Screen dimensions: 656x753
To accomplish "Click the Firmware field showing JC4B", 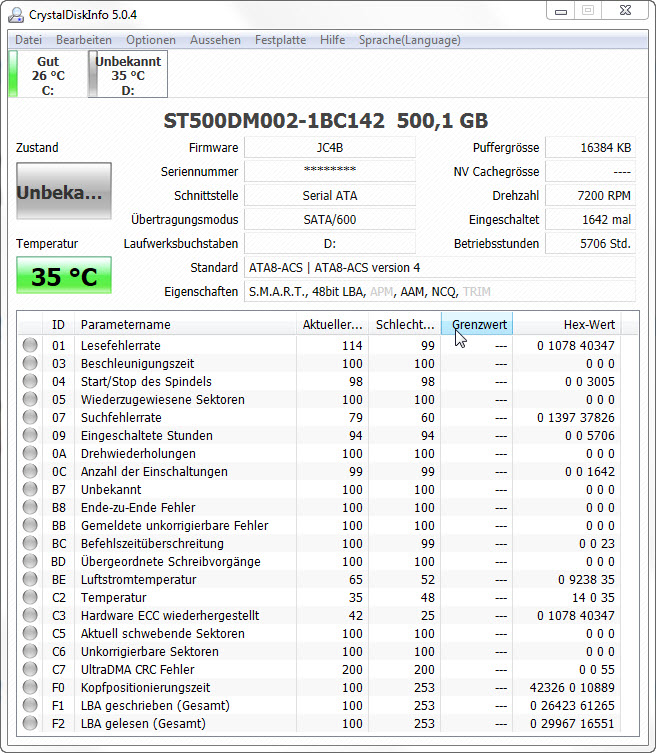I will 330,147.
